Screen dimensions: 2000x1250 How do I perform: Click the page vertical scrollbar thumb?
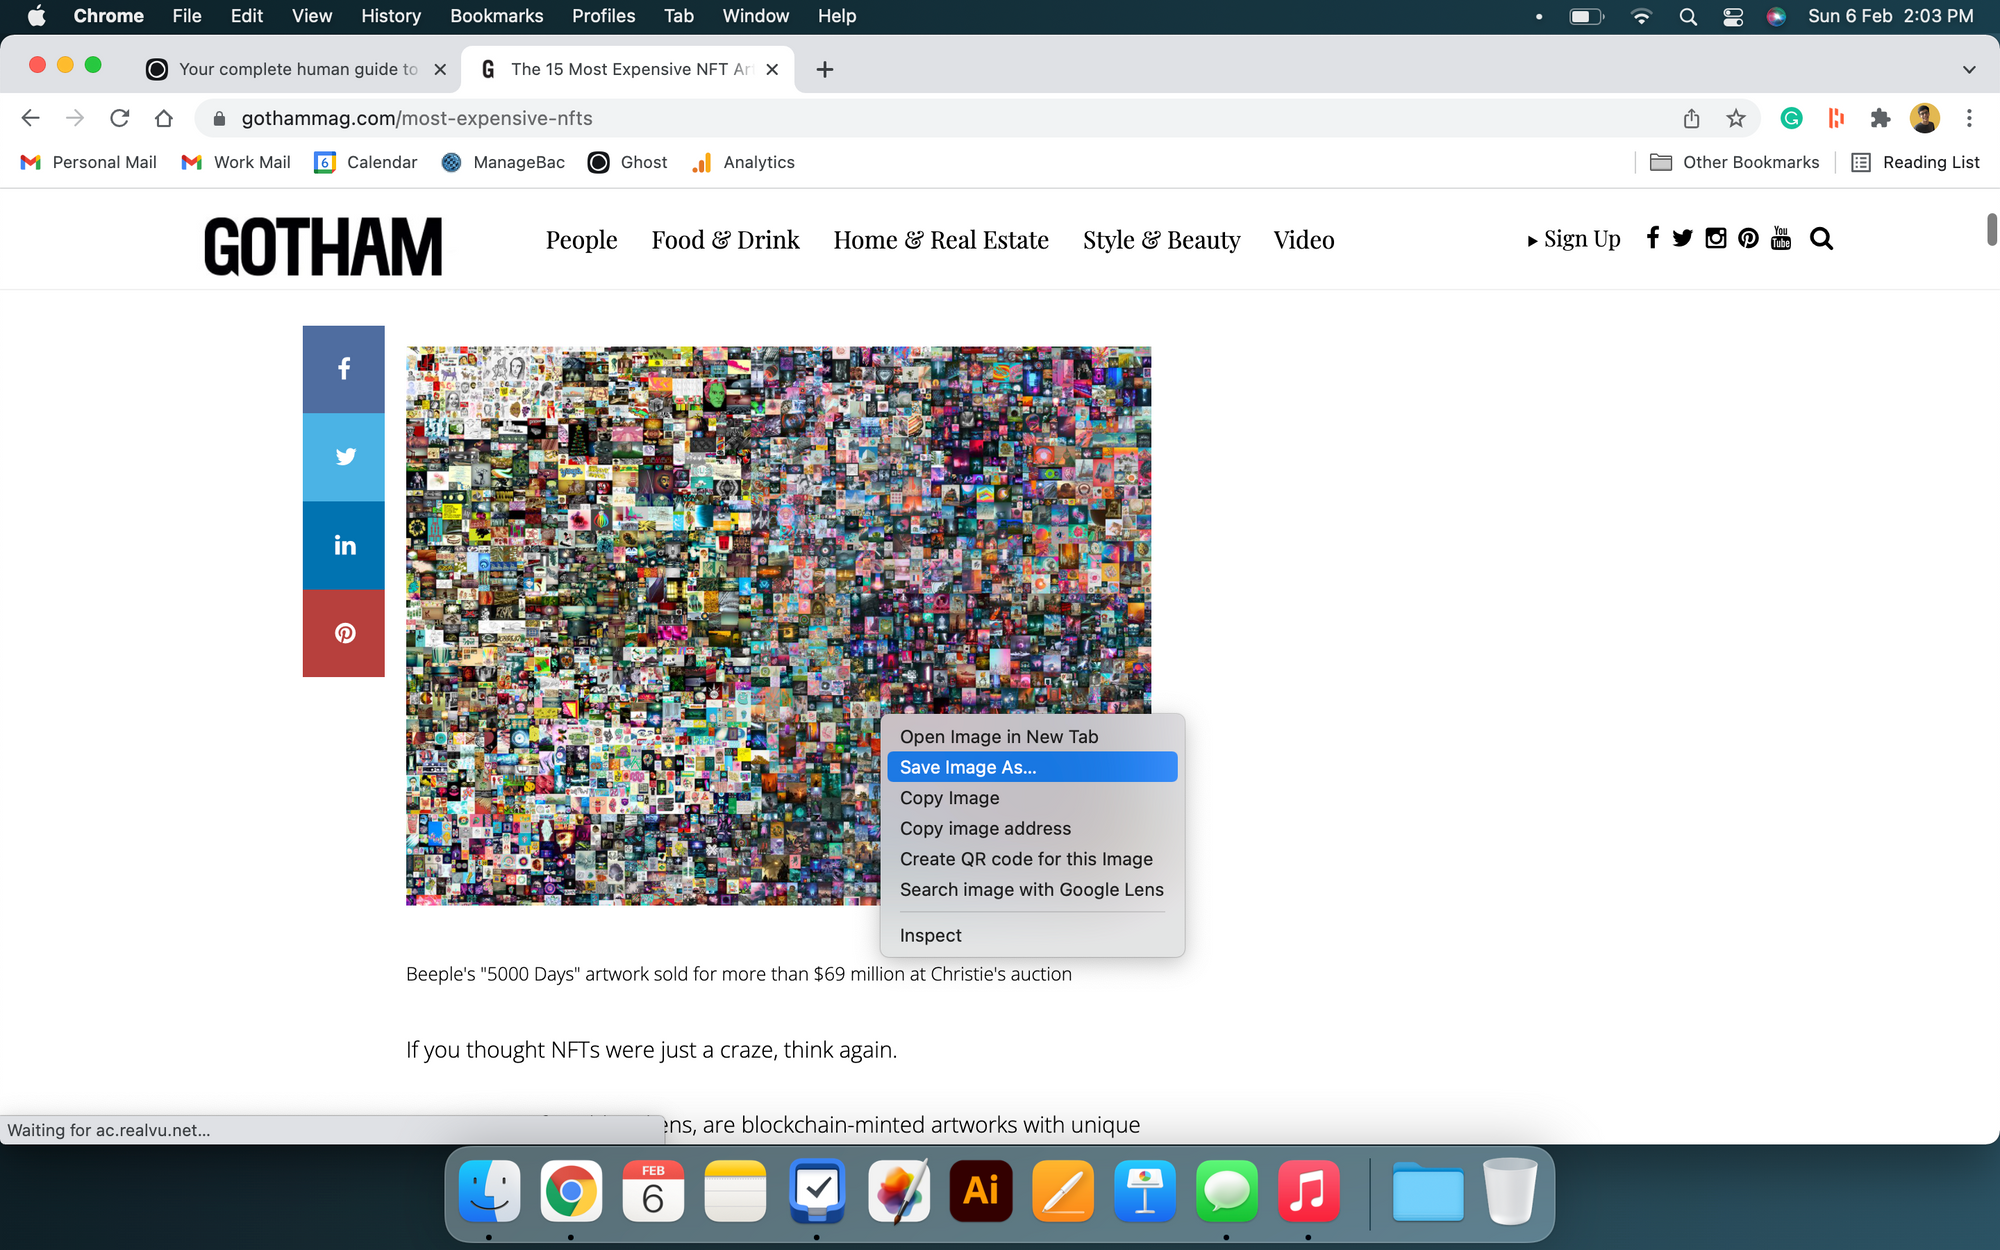1991,228
